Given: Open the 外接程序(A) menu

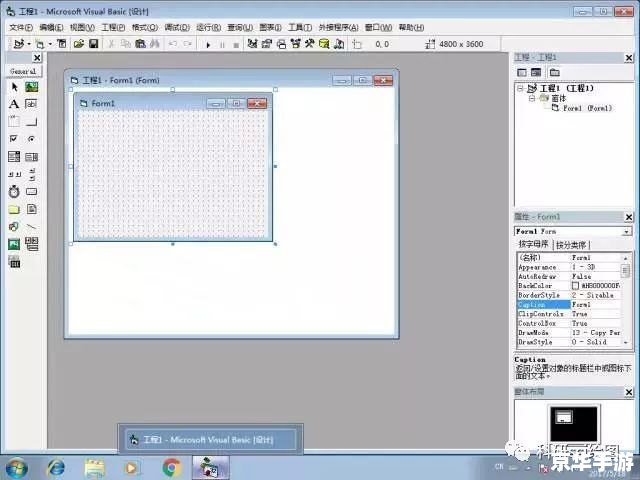Looking at the screenshot, I should (x=338, y=27).
